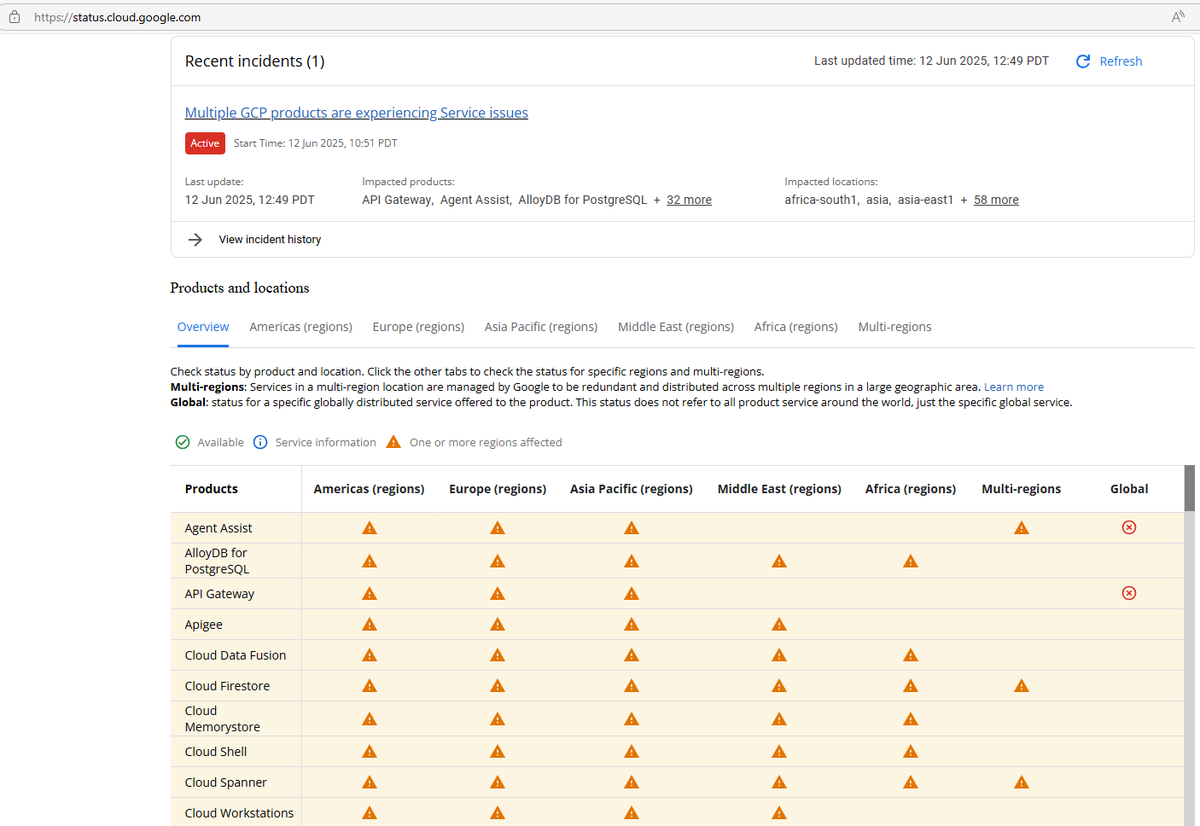Click the blue Service information legend icon
1200x826 pixels.
point(260,442)
